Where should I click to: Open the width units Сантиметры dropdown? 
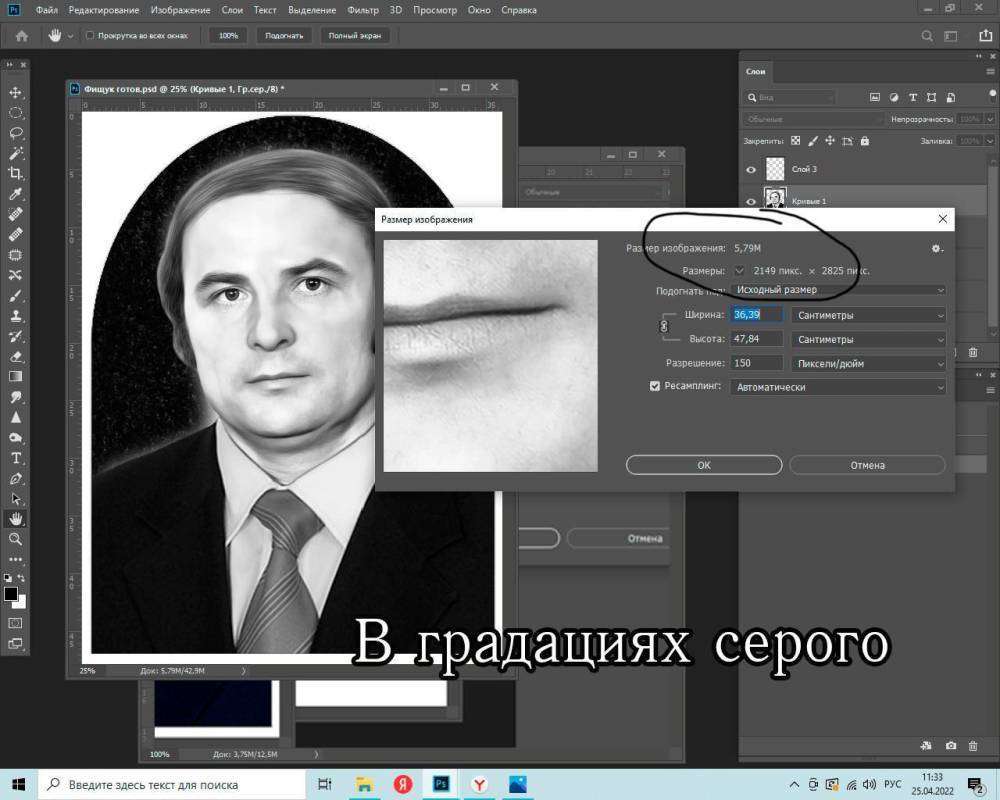point(869,314)
